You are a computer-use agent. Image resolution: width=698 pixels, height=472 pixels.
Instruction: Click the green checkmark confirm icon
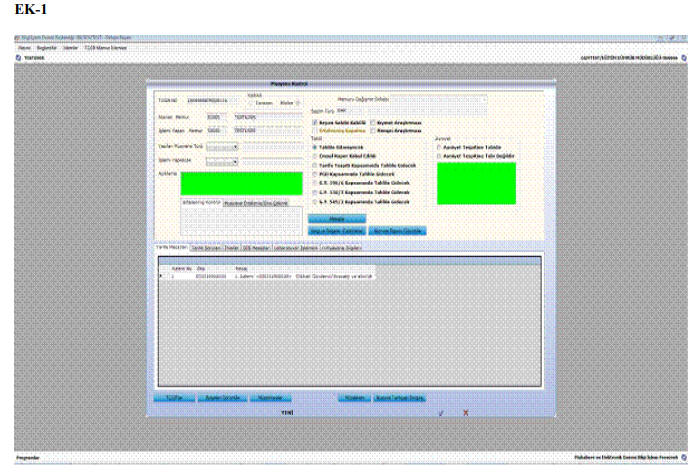(x=439, y=412)
